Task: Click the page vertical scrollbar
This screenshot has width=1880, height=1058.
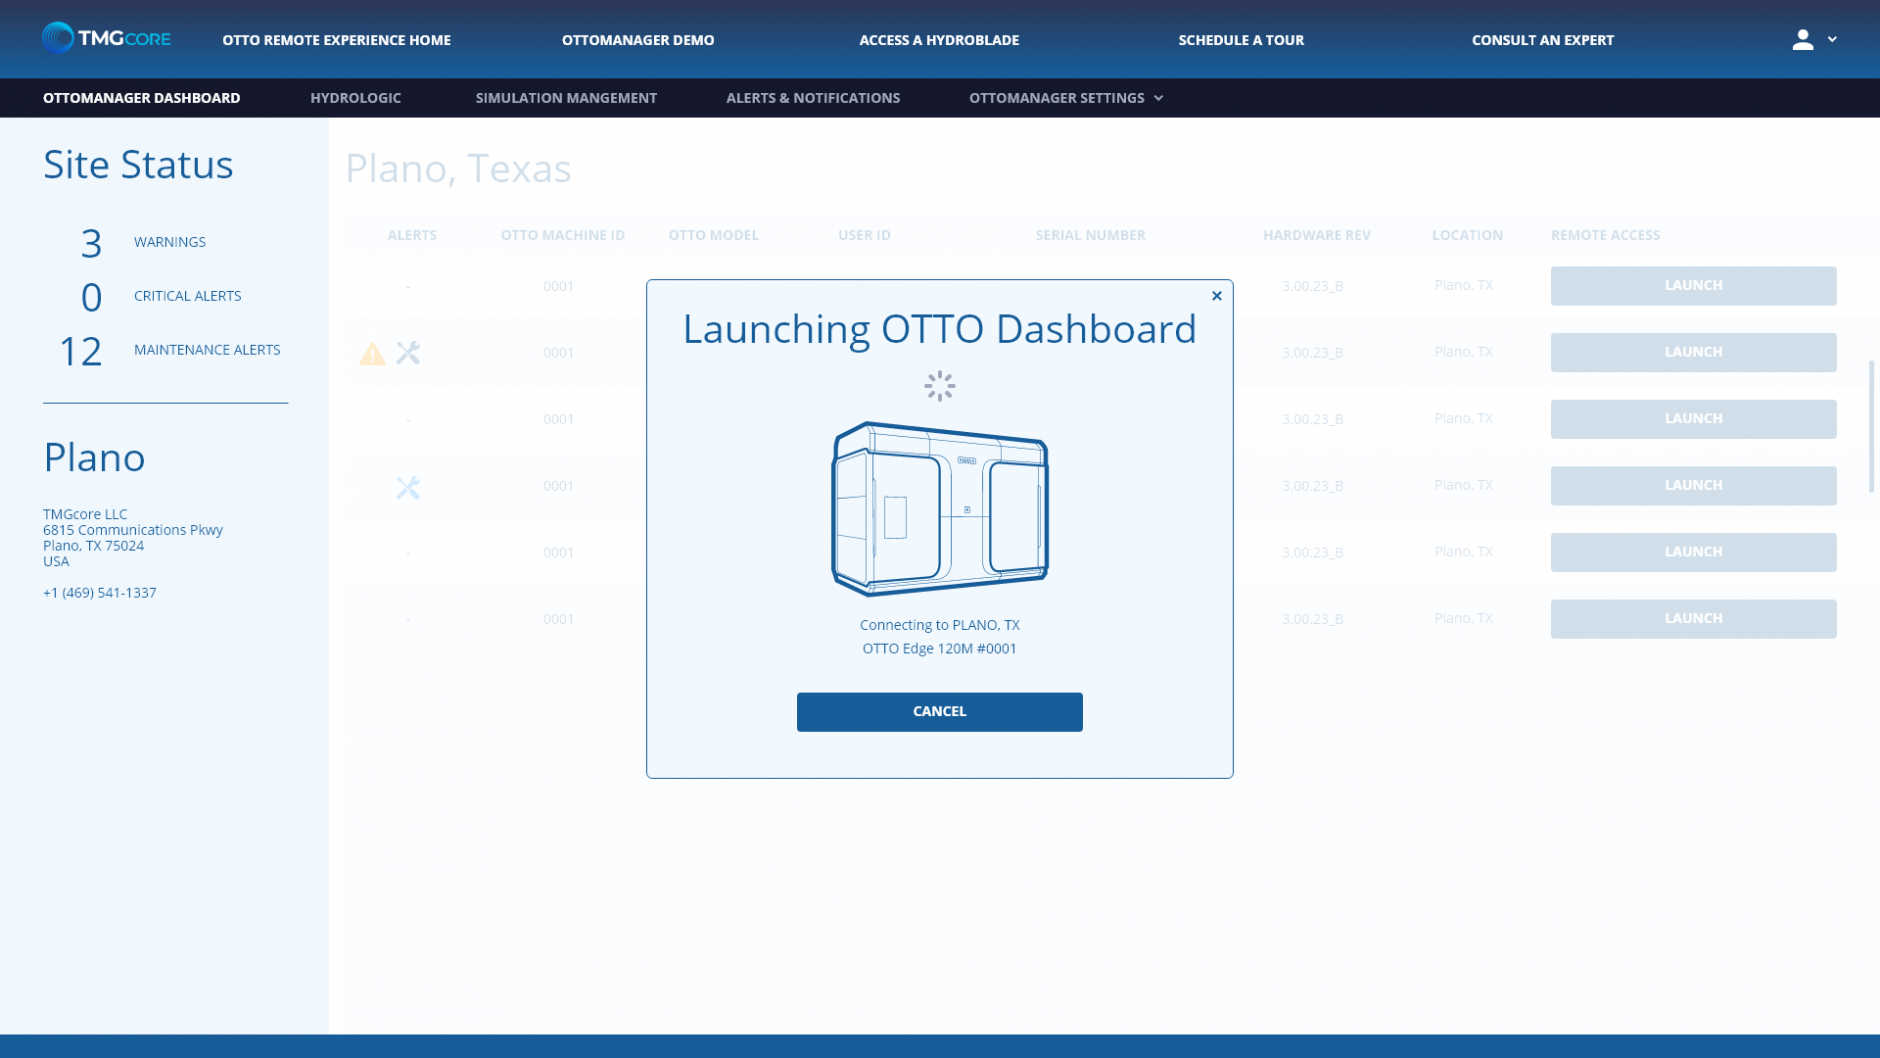Action: 1871,427
